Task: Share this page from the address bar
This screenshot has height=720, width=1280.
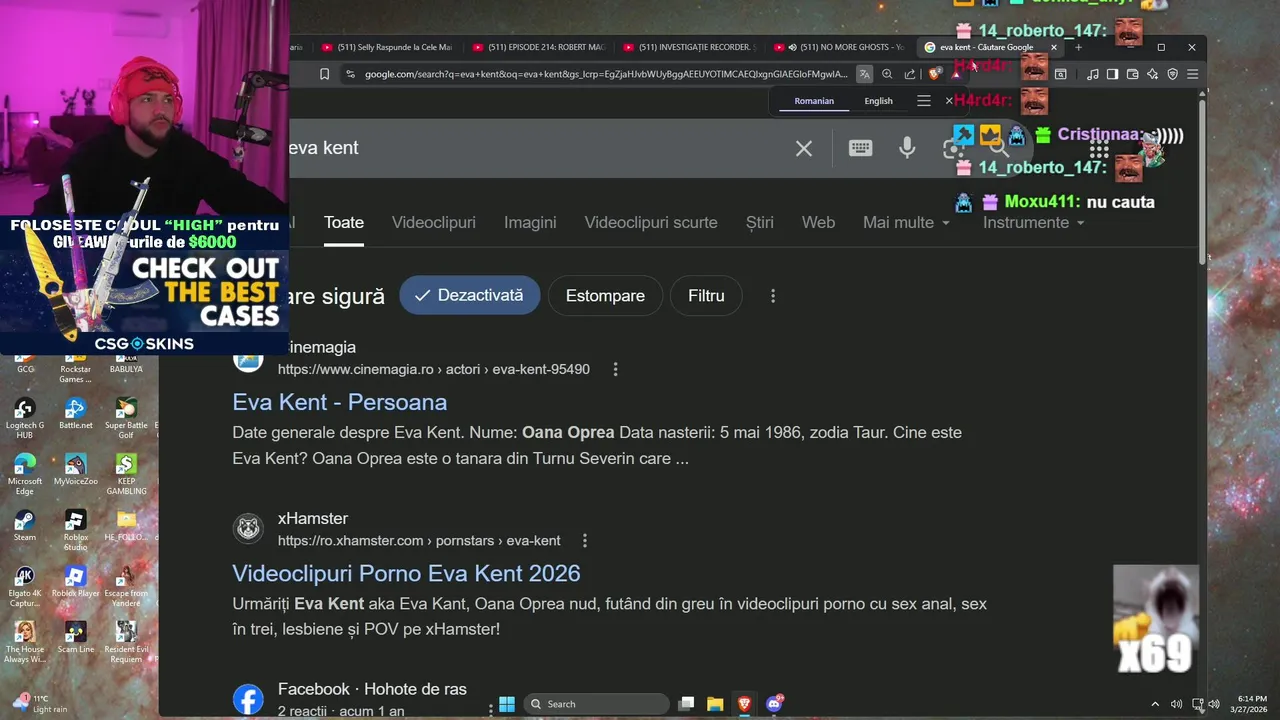Action: coord(910,74)
